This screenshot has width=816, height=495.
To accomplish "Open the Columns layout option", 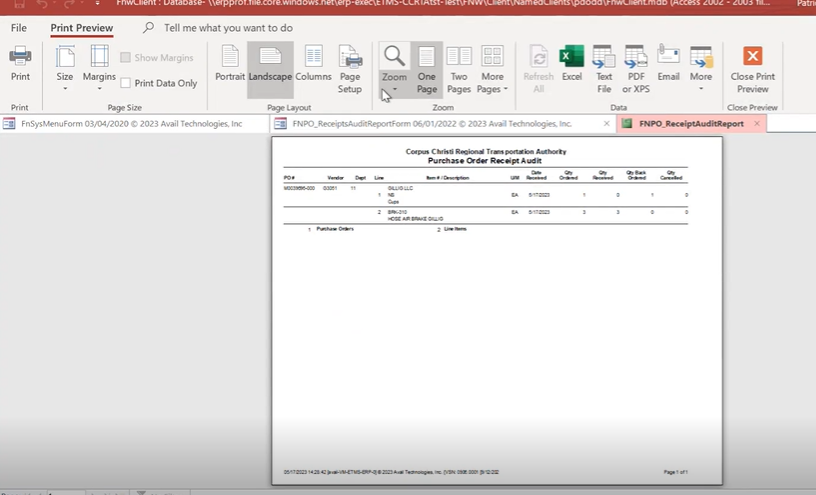I will (x=313, y=64).
